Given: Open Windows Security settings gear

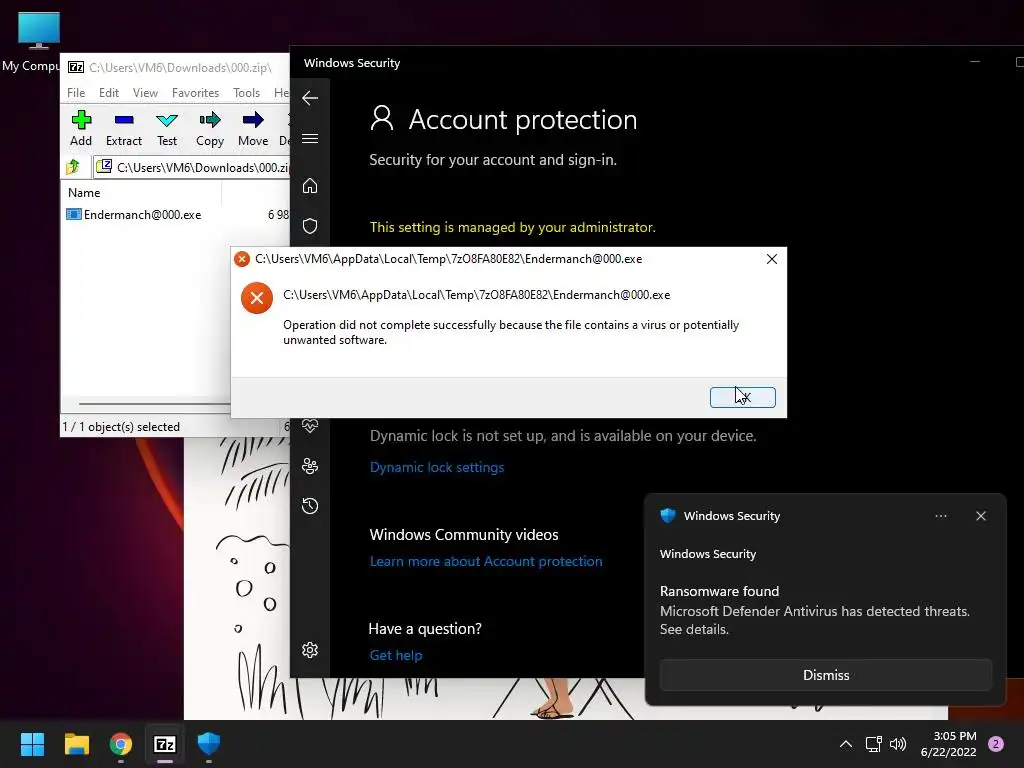Looking at the screenshot, I should (x=310, y=650).
